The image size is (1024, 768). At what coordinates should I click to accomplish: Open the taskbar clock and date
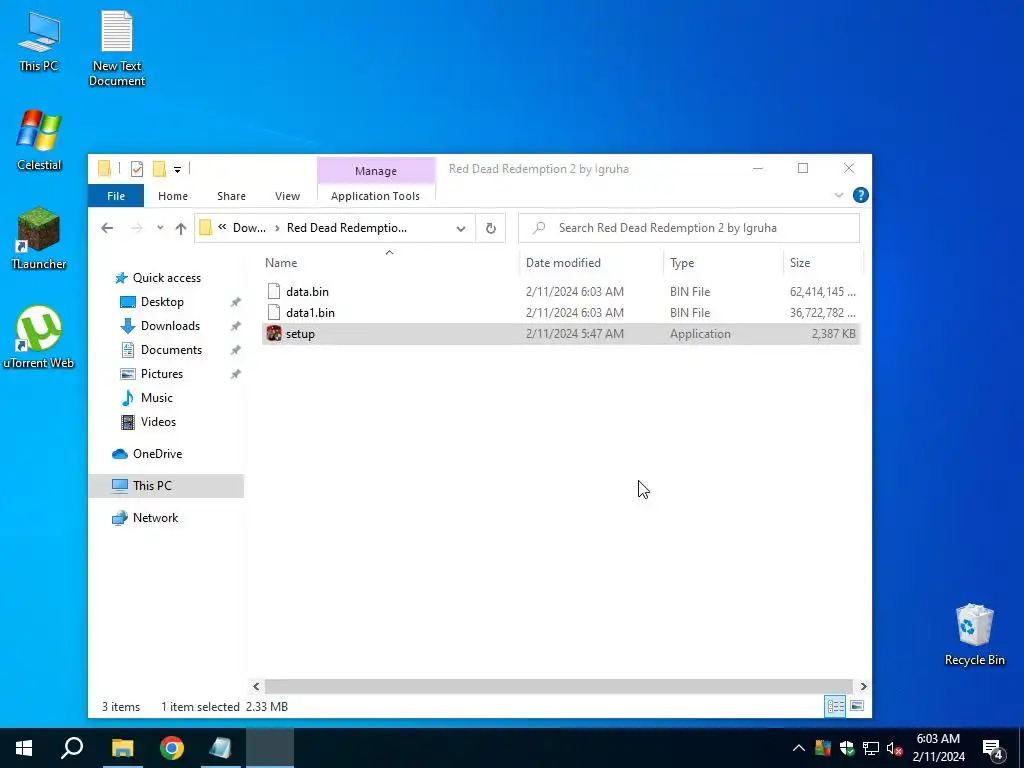(938, 748)
